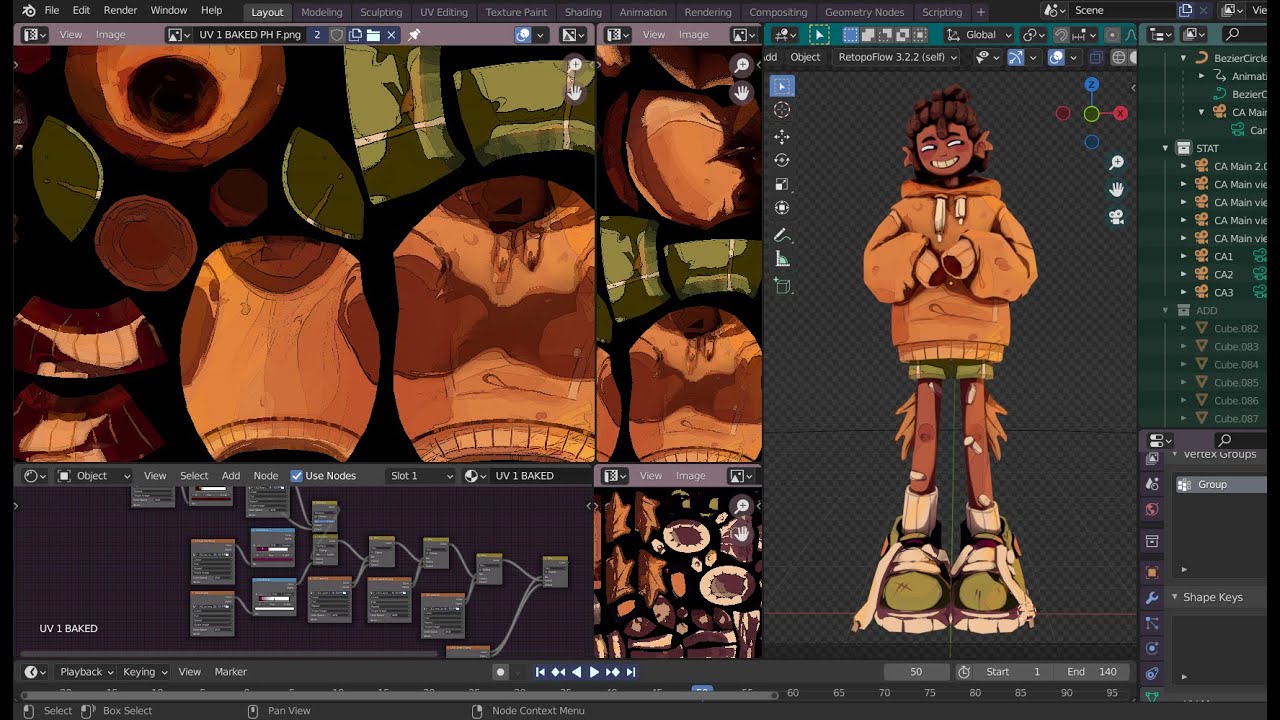The height and width of the screenshot is (720, 1280).
Task: Select the Group vertex group entry
Action: [1222, 484]
